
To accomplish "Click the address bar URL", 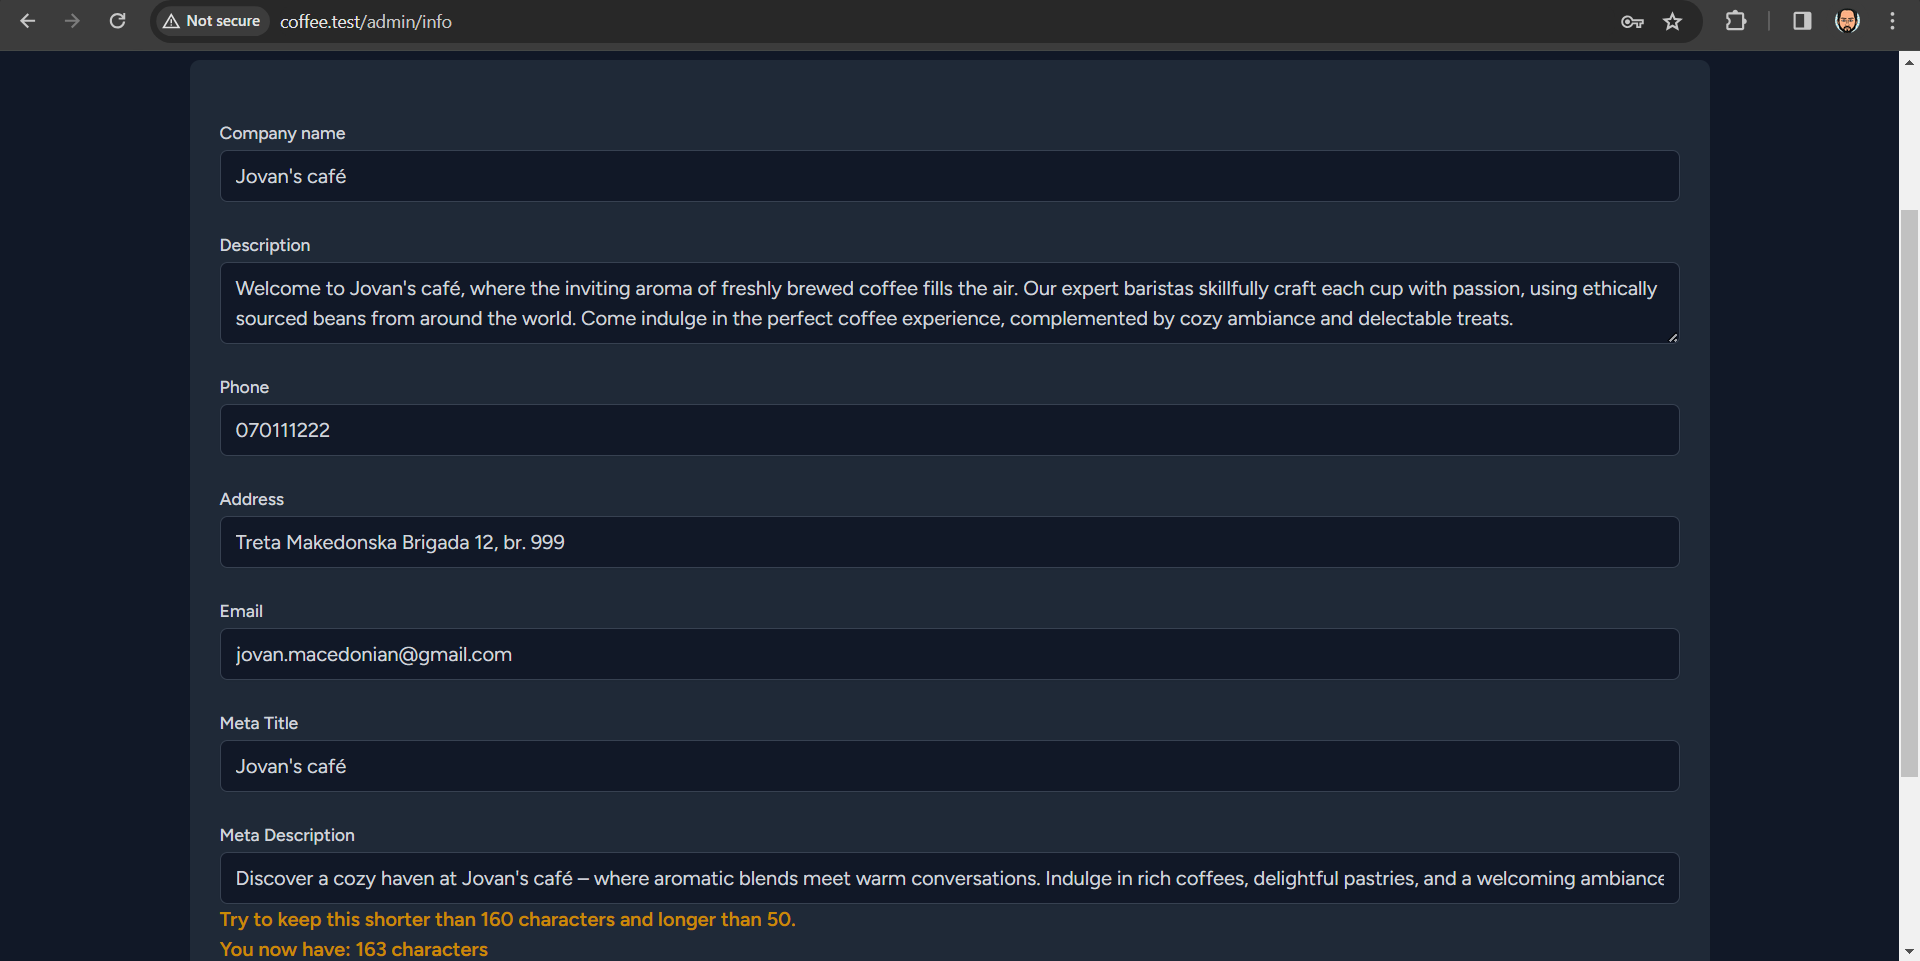I will pyautogui.click(x=366, y=22).
